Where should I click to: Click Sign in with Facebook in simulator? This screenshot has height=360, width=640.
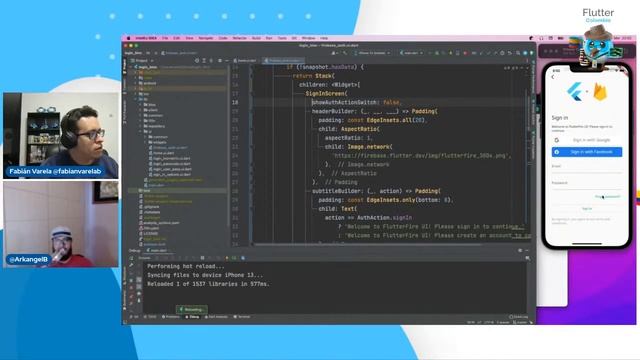click(587, 152)
